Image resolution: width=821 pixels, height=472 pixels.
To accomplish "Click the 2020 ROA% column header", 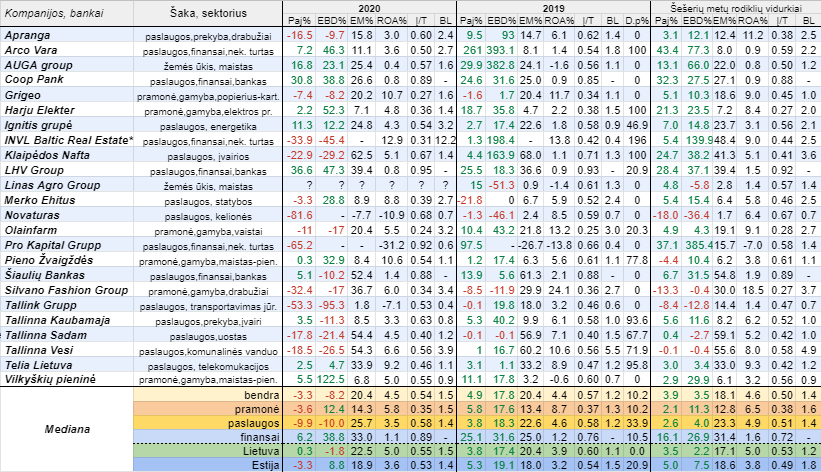I will coord(392,21).
